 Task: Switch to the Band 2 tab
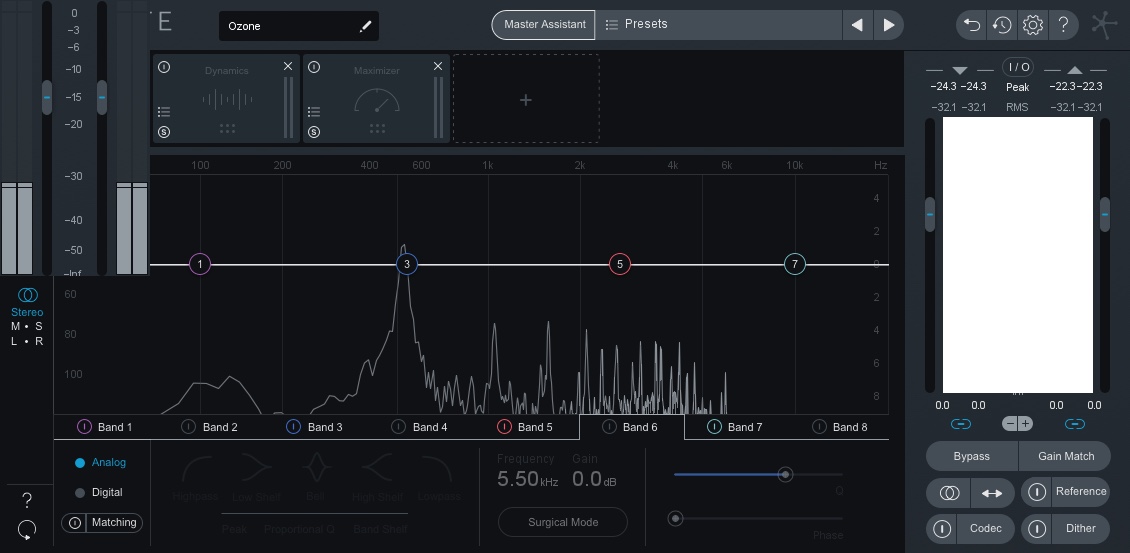pos(210,427)
